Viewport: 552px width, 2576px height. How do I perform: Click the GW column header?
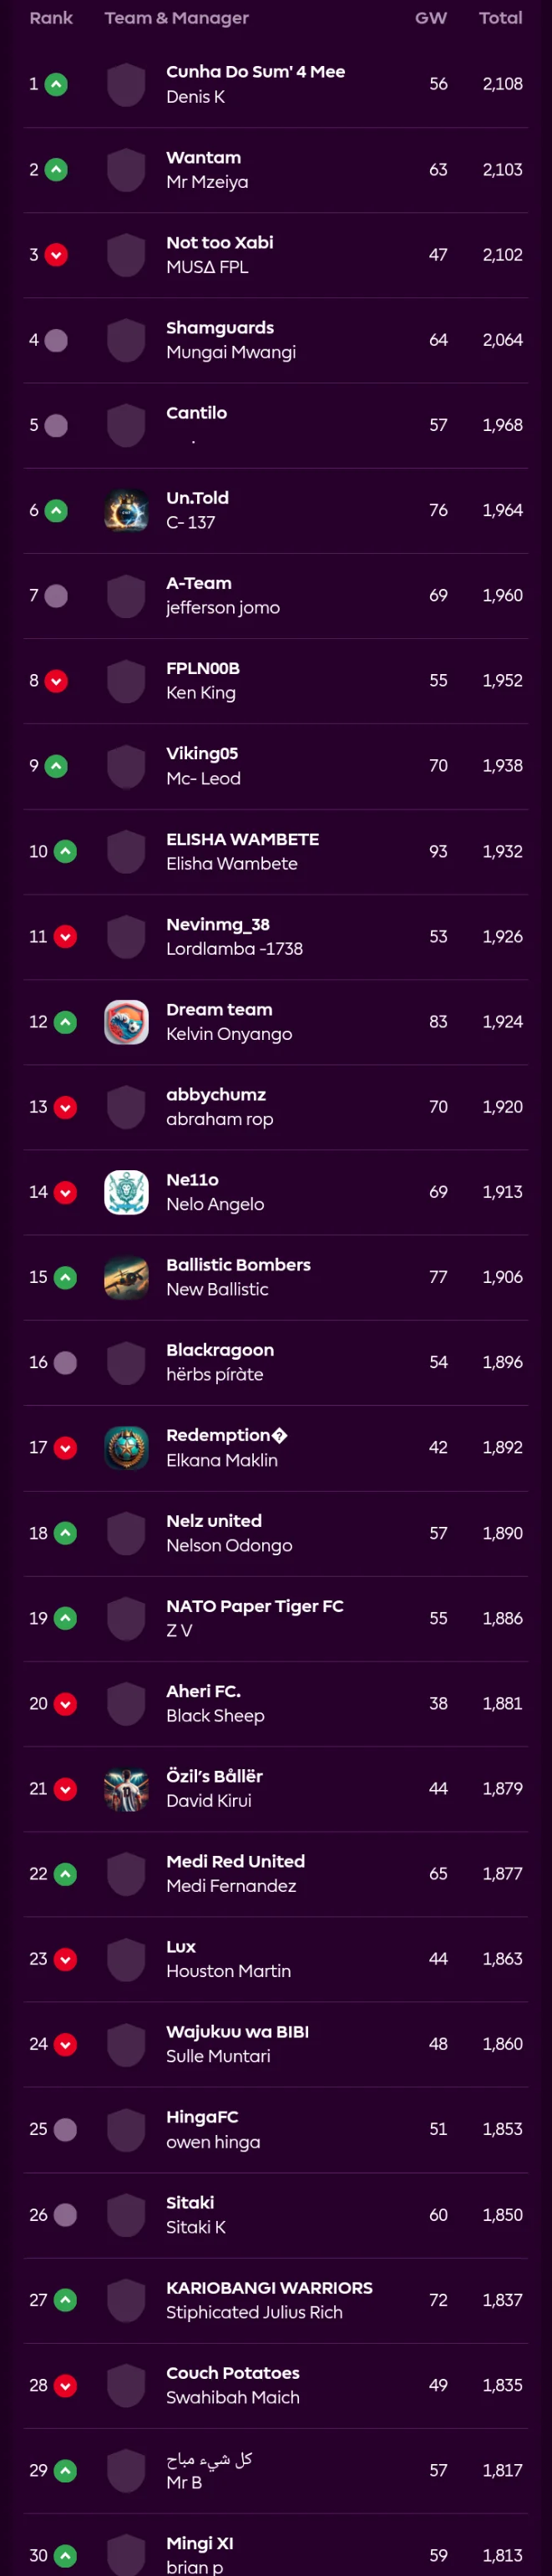click(x=431, y=18)
